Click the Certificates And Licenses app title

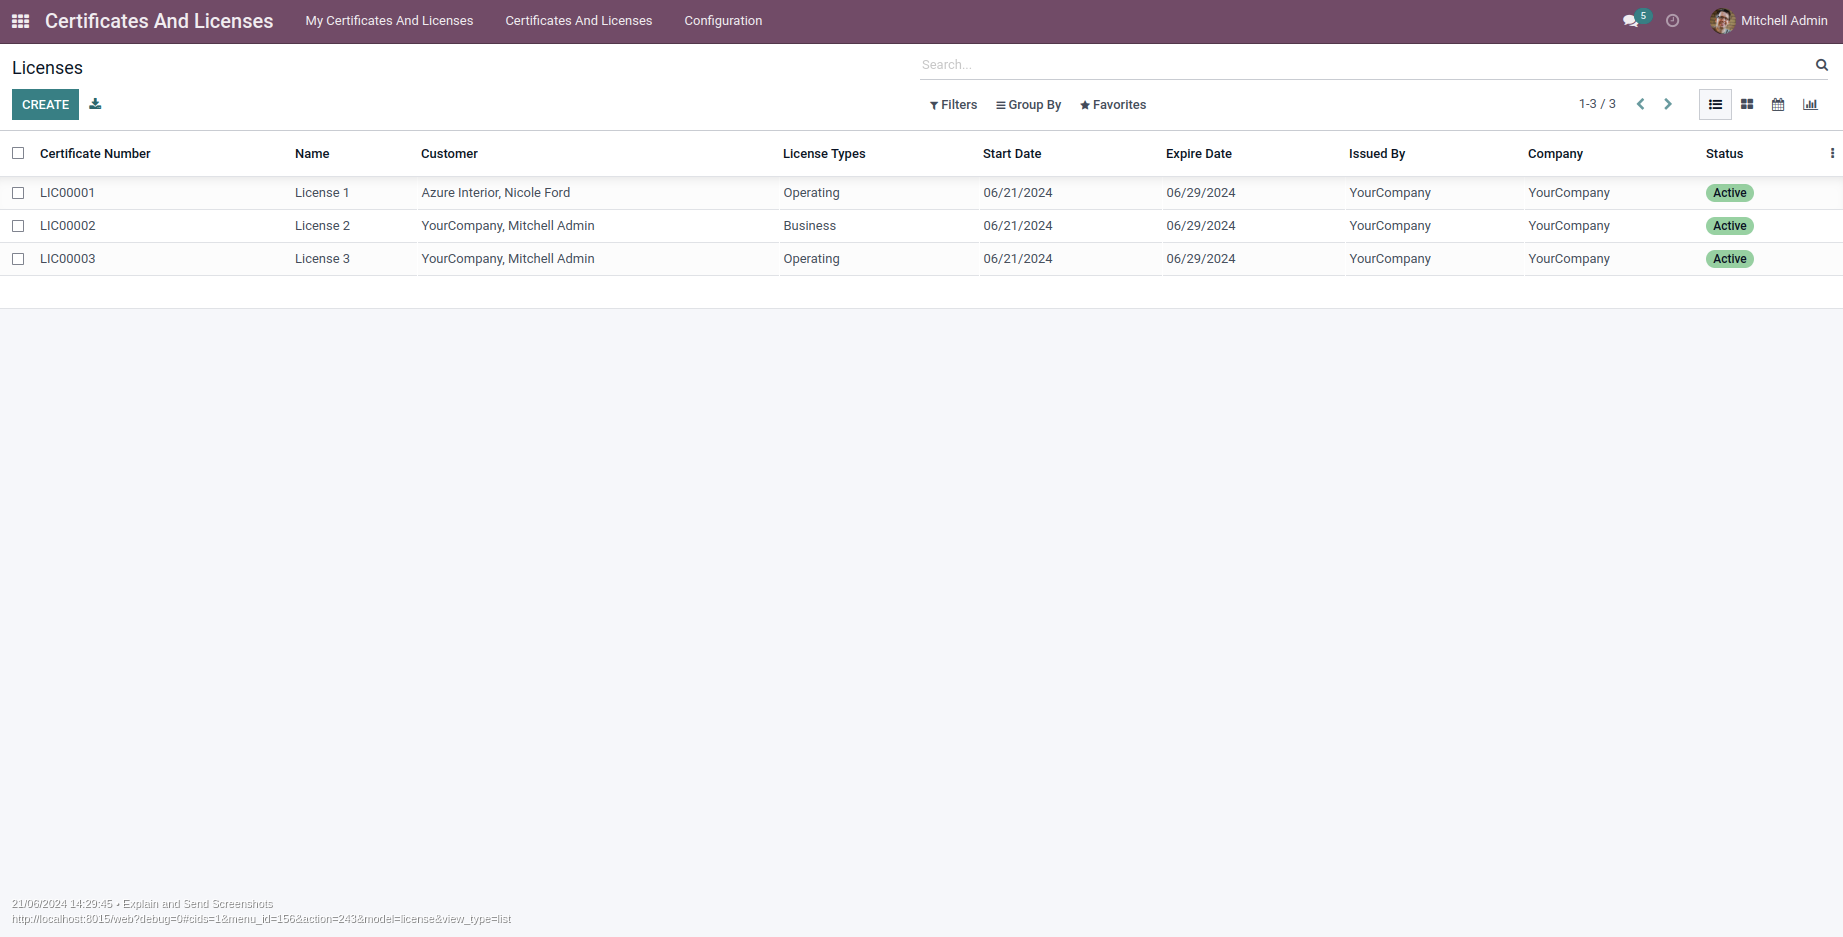pos(159,21)
